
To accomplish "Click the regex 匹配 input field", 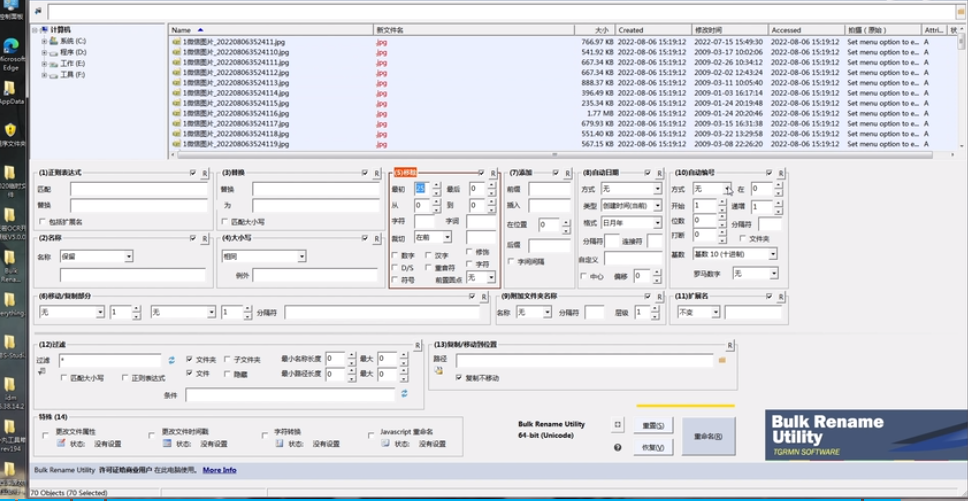I will [x=137, y=189].
